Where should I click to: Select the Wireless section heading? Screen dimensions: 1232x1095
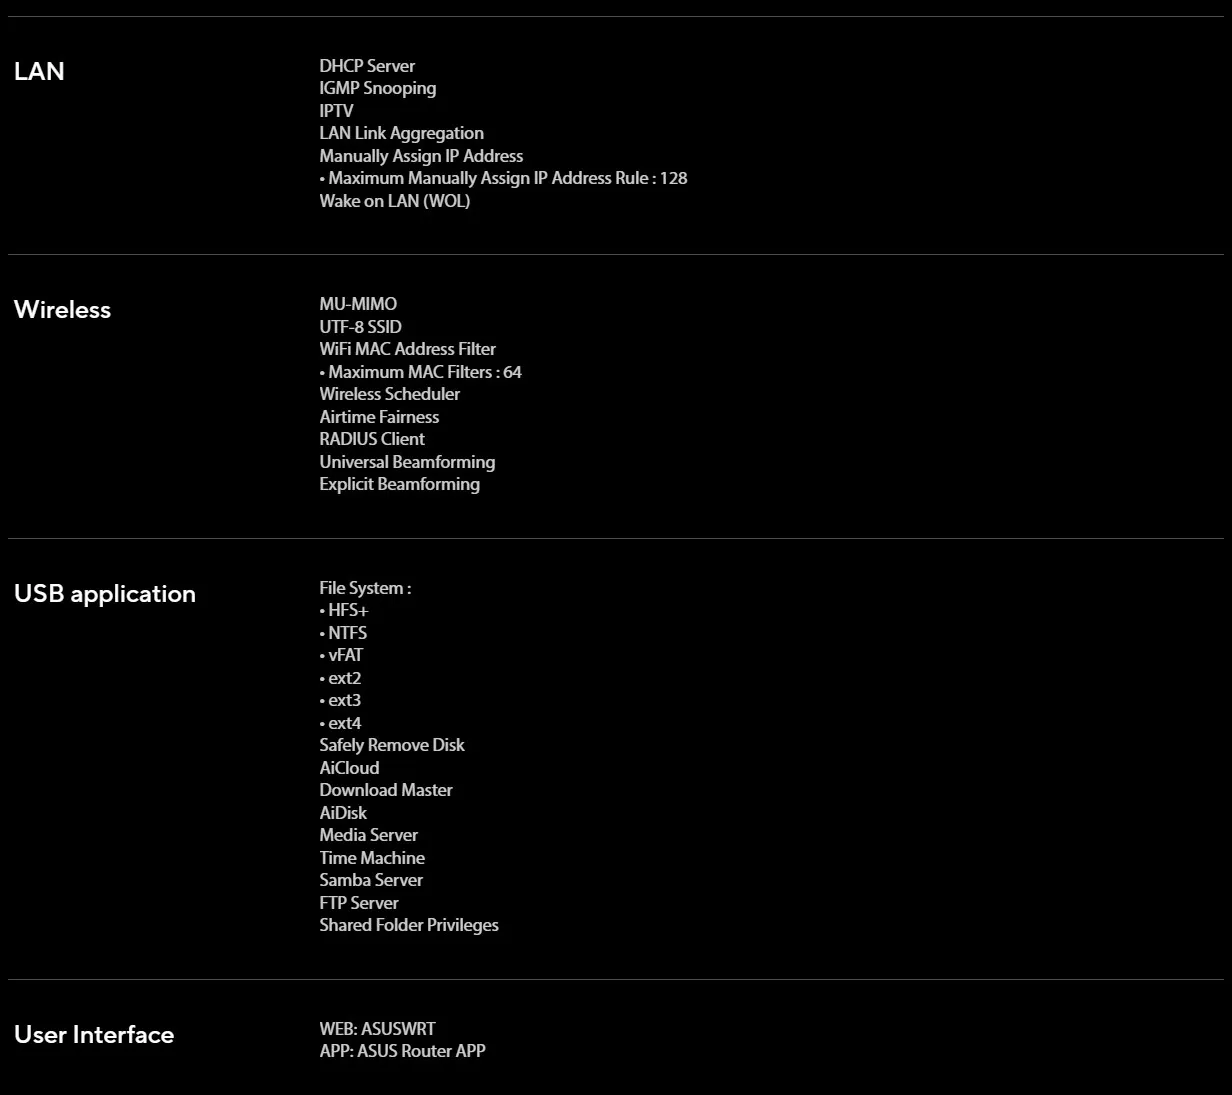pos(62,309)
